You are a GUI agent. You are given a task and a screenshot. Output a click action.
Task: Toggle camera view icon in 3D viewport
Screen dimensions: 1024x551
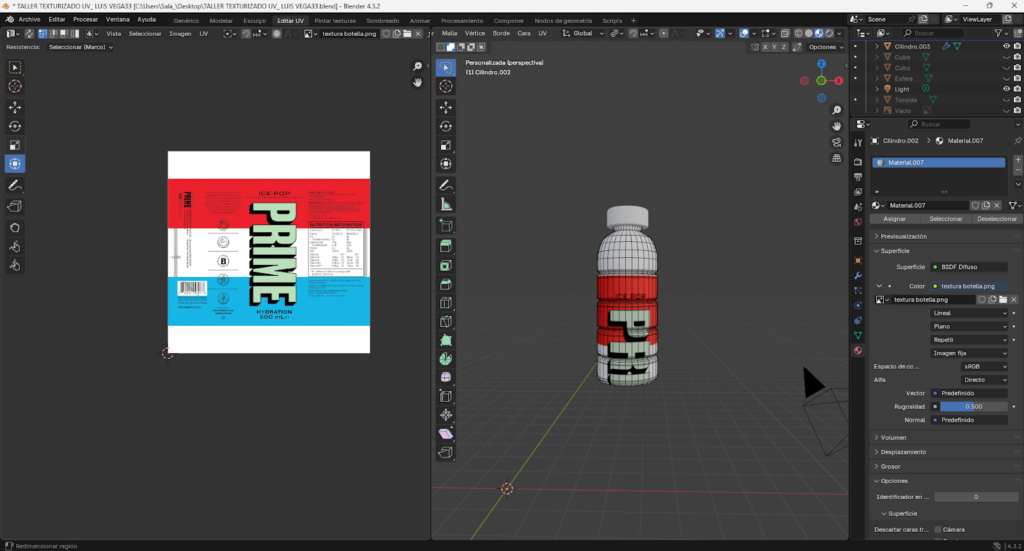click(x=837, y=142)
